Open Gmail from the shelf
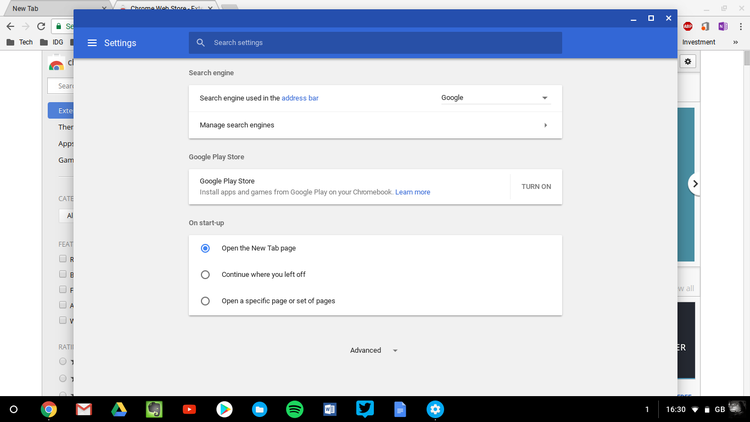Viewport: 750px width, 422px height. (84, 409)
